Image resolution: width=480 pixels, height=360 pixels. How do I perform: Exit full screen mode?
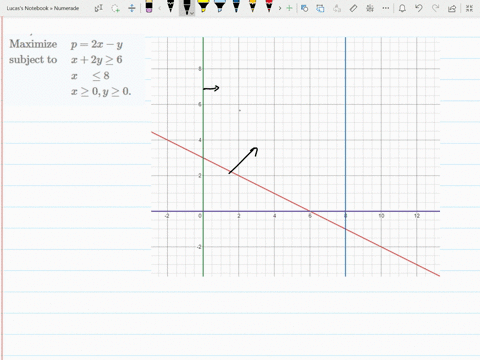pos(469,8)
